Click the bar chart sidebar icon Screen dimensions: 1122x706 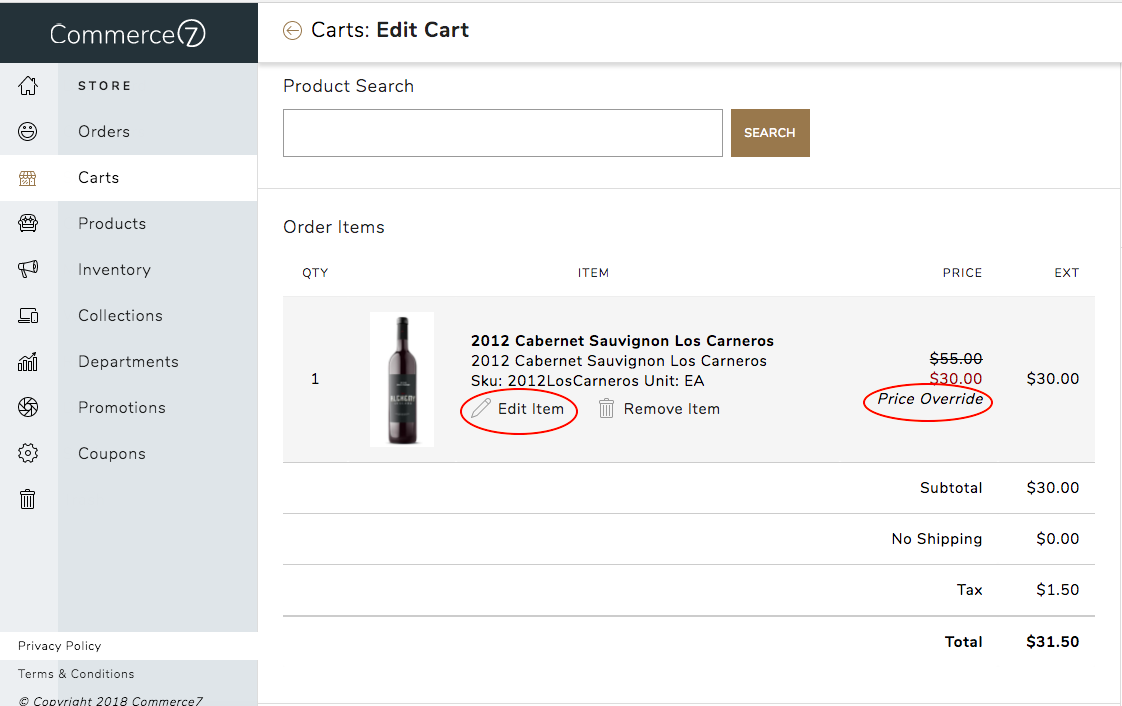tap(28, 362)
